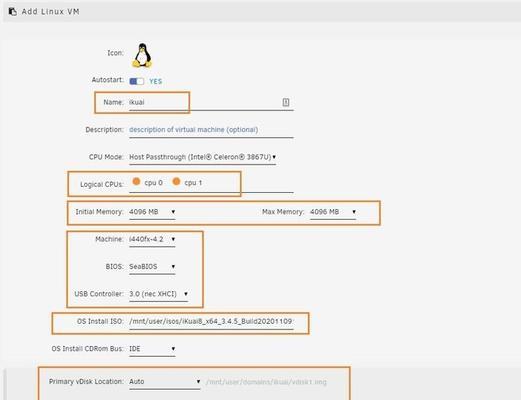Click the OS Install ISO path field
This screenshot has width=521, height=400.
point(211,322)
